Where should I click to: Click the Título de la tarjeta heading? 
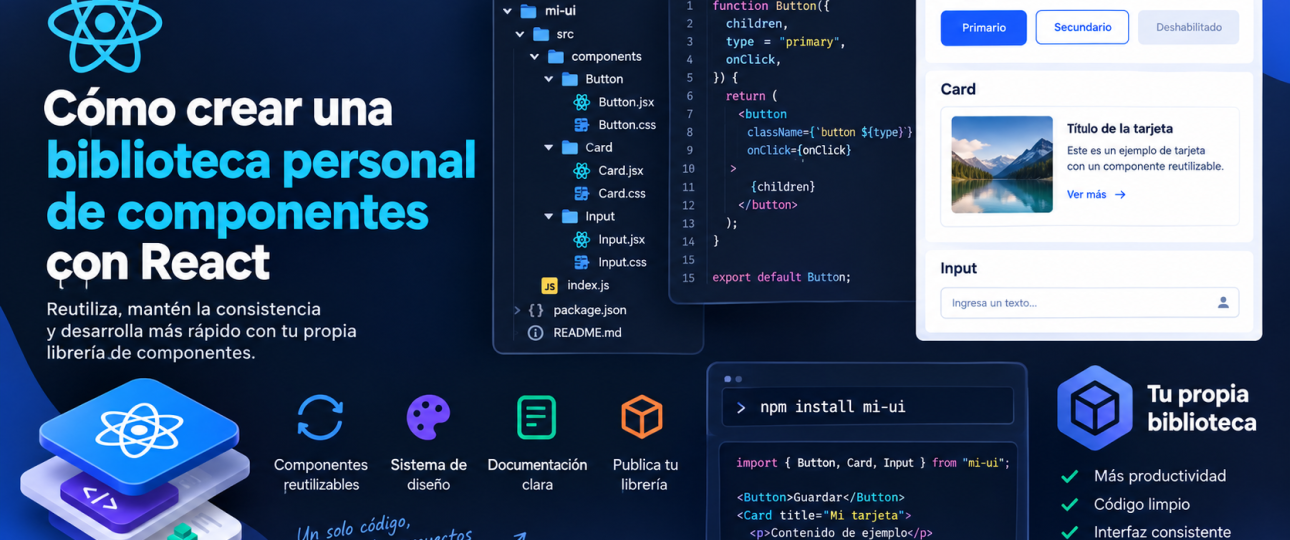coord(1120,129)
